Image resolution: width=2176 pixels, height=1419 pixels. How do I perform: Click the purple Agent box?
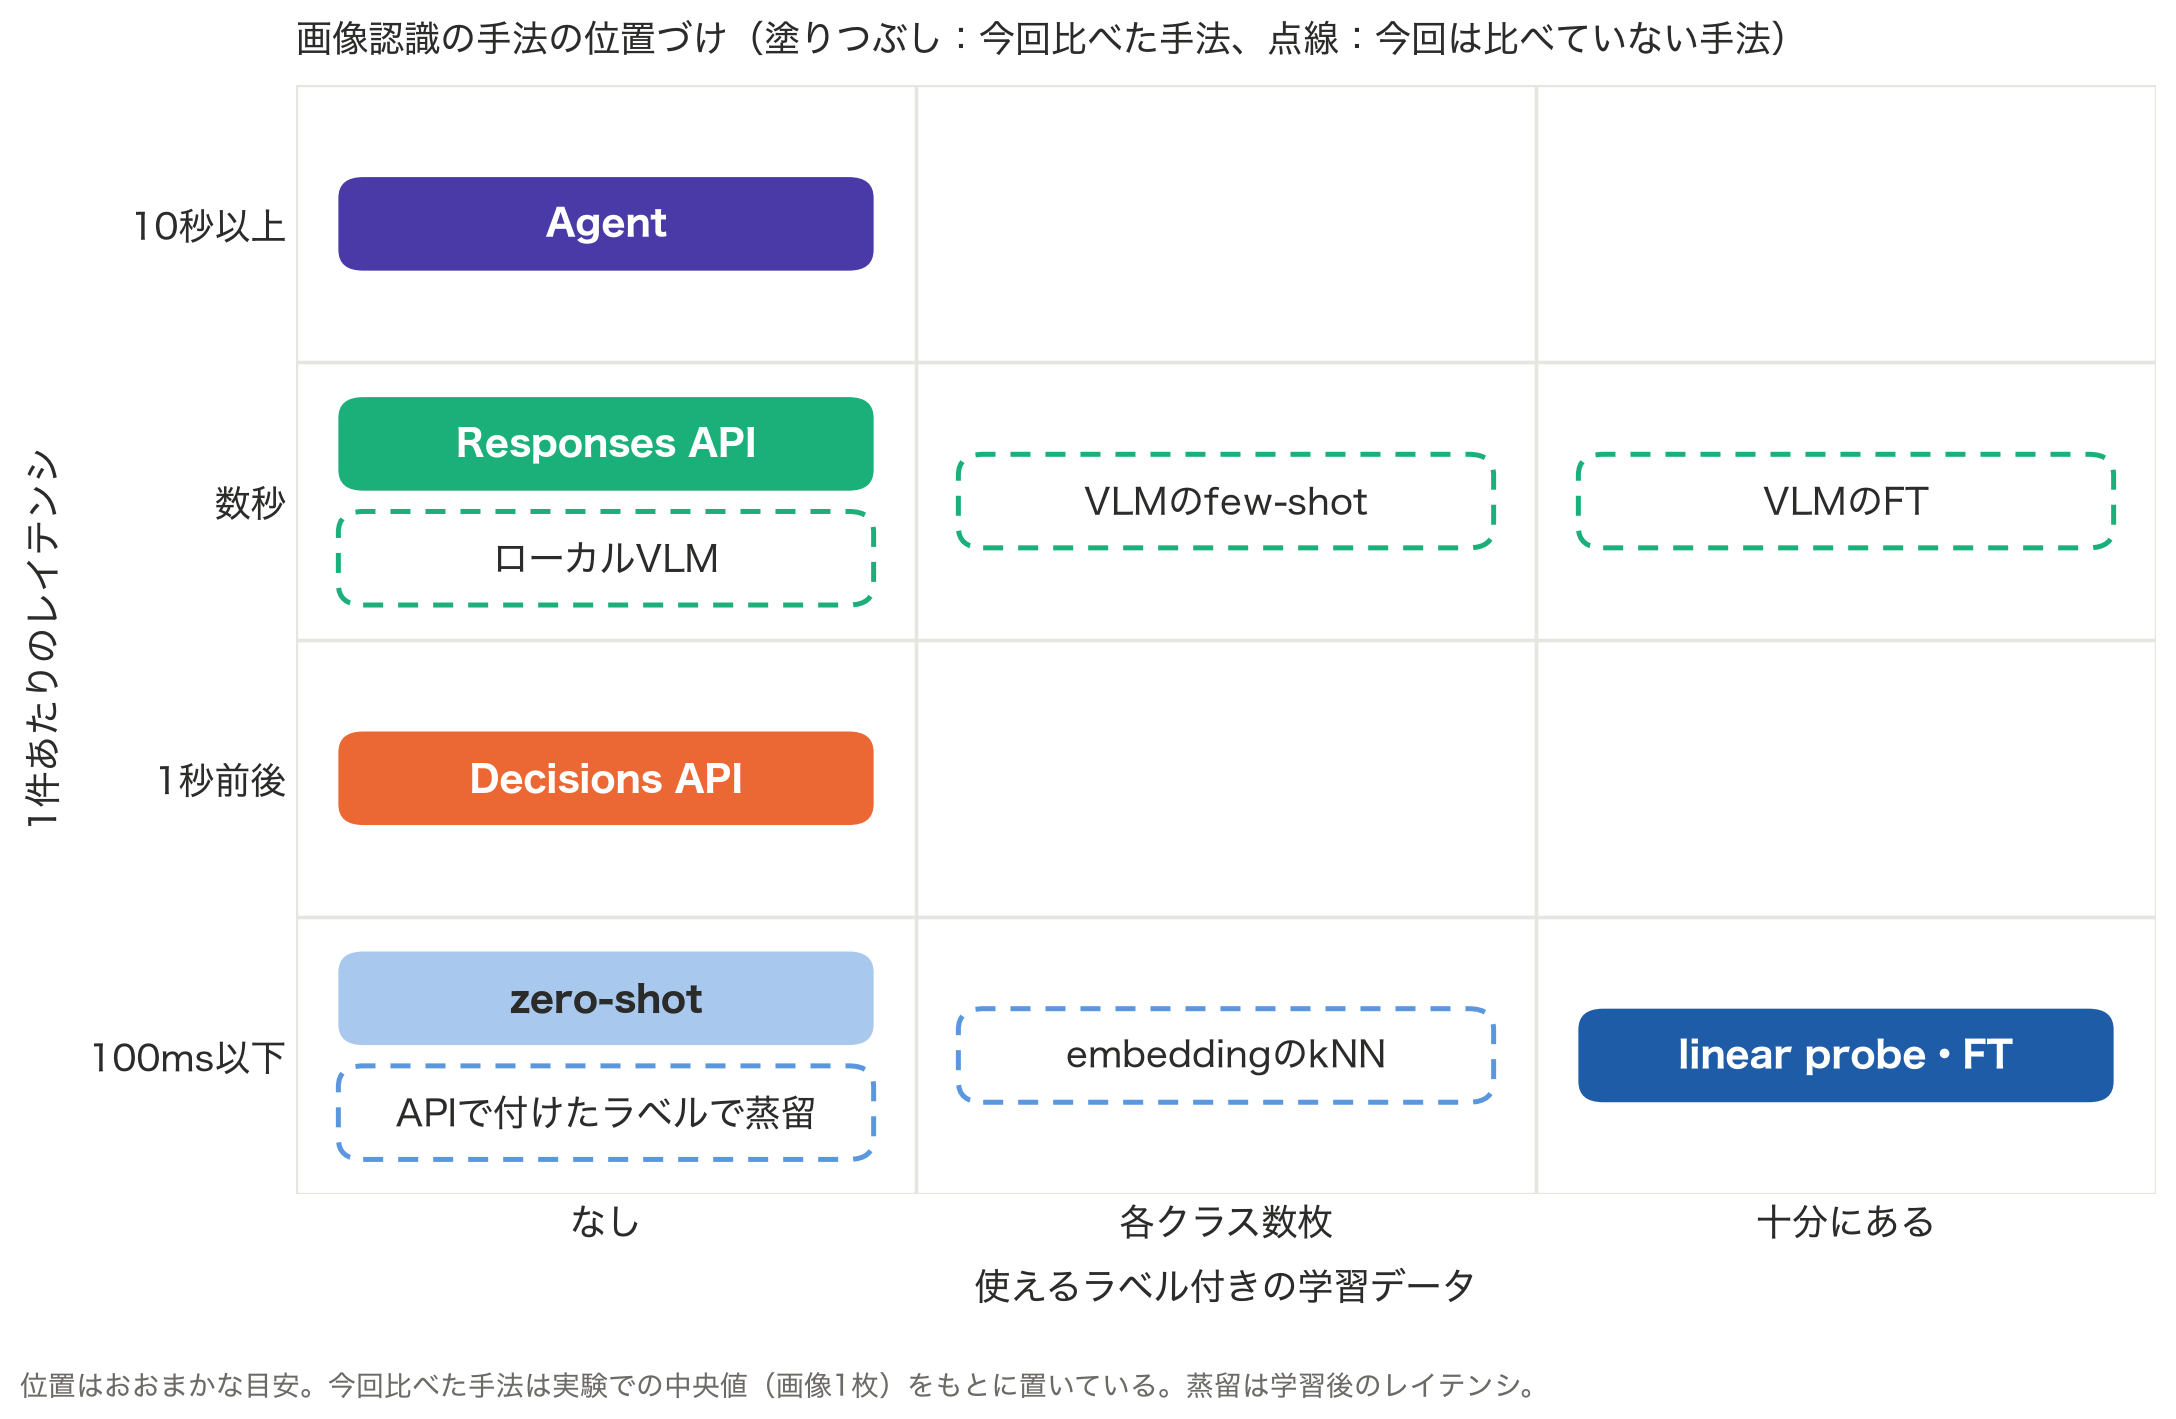[605, 224]
